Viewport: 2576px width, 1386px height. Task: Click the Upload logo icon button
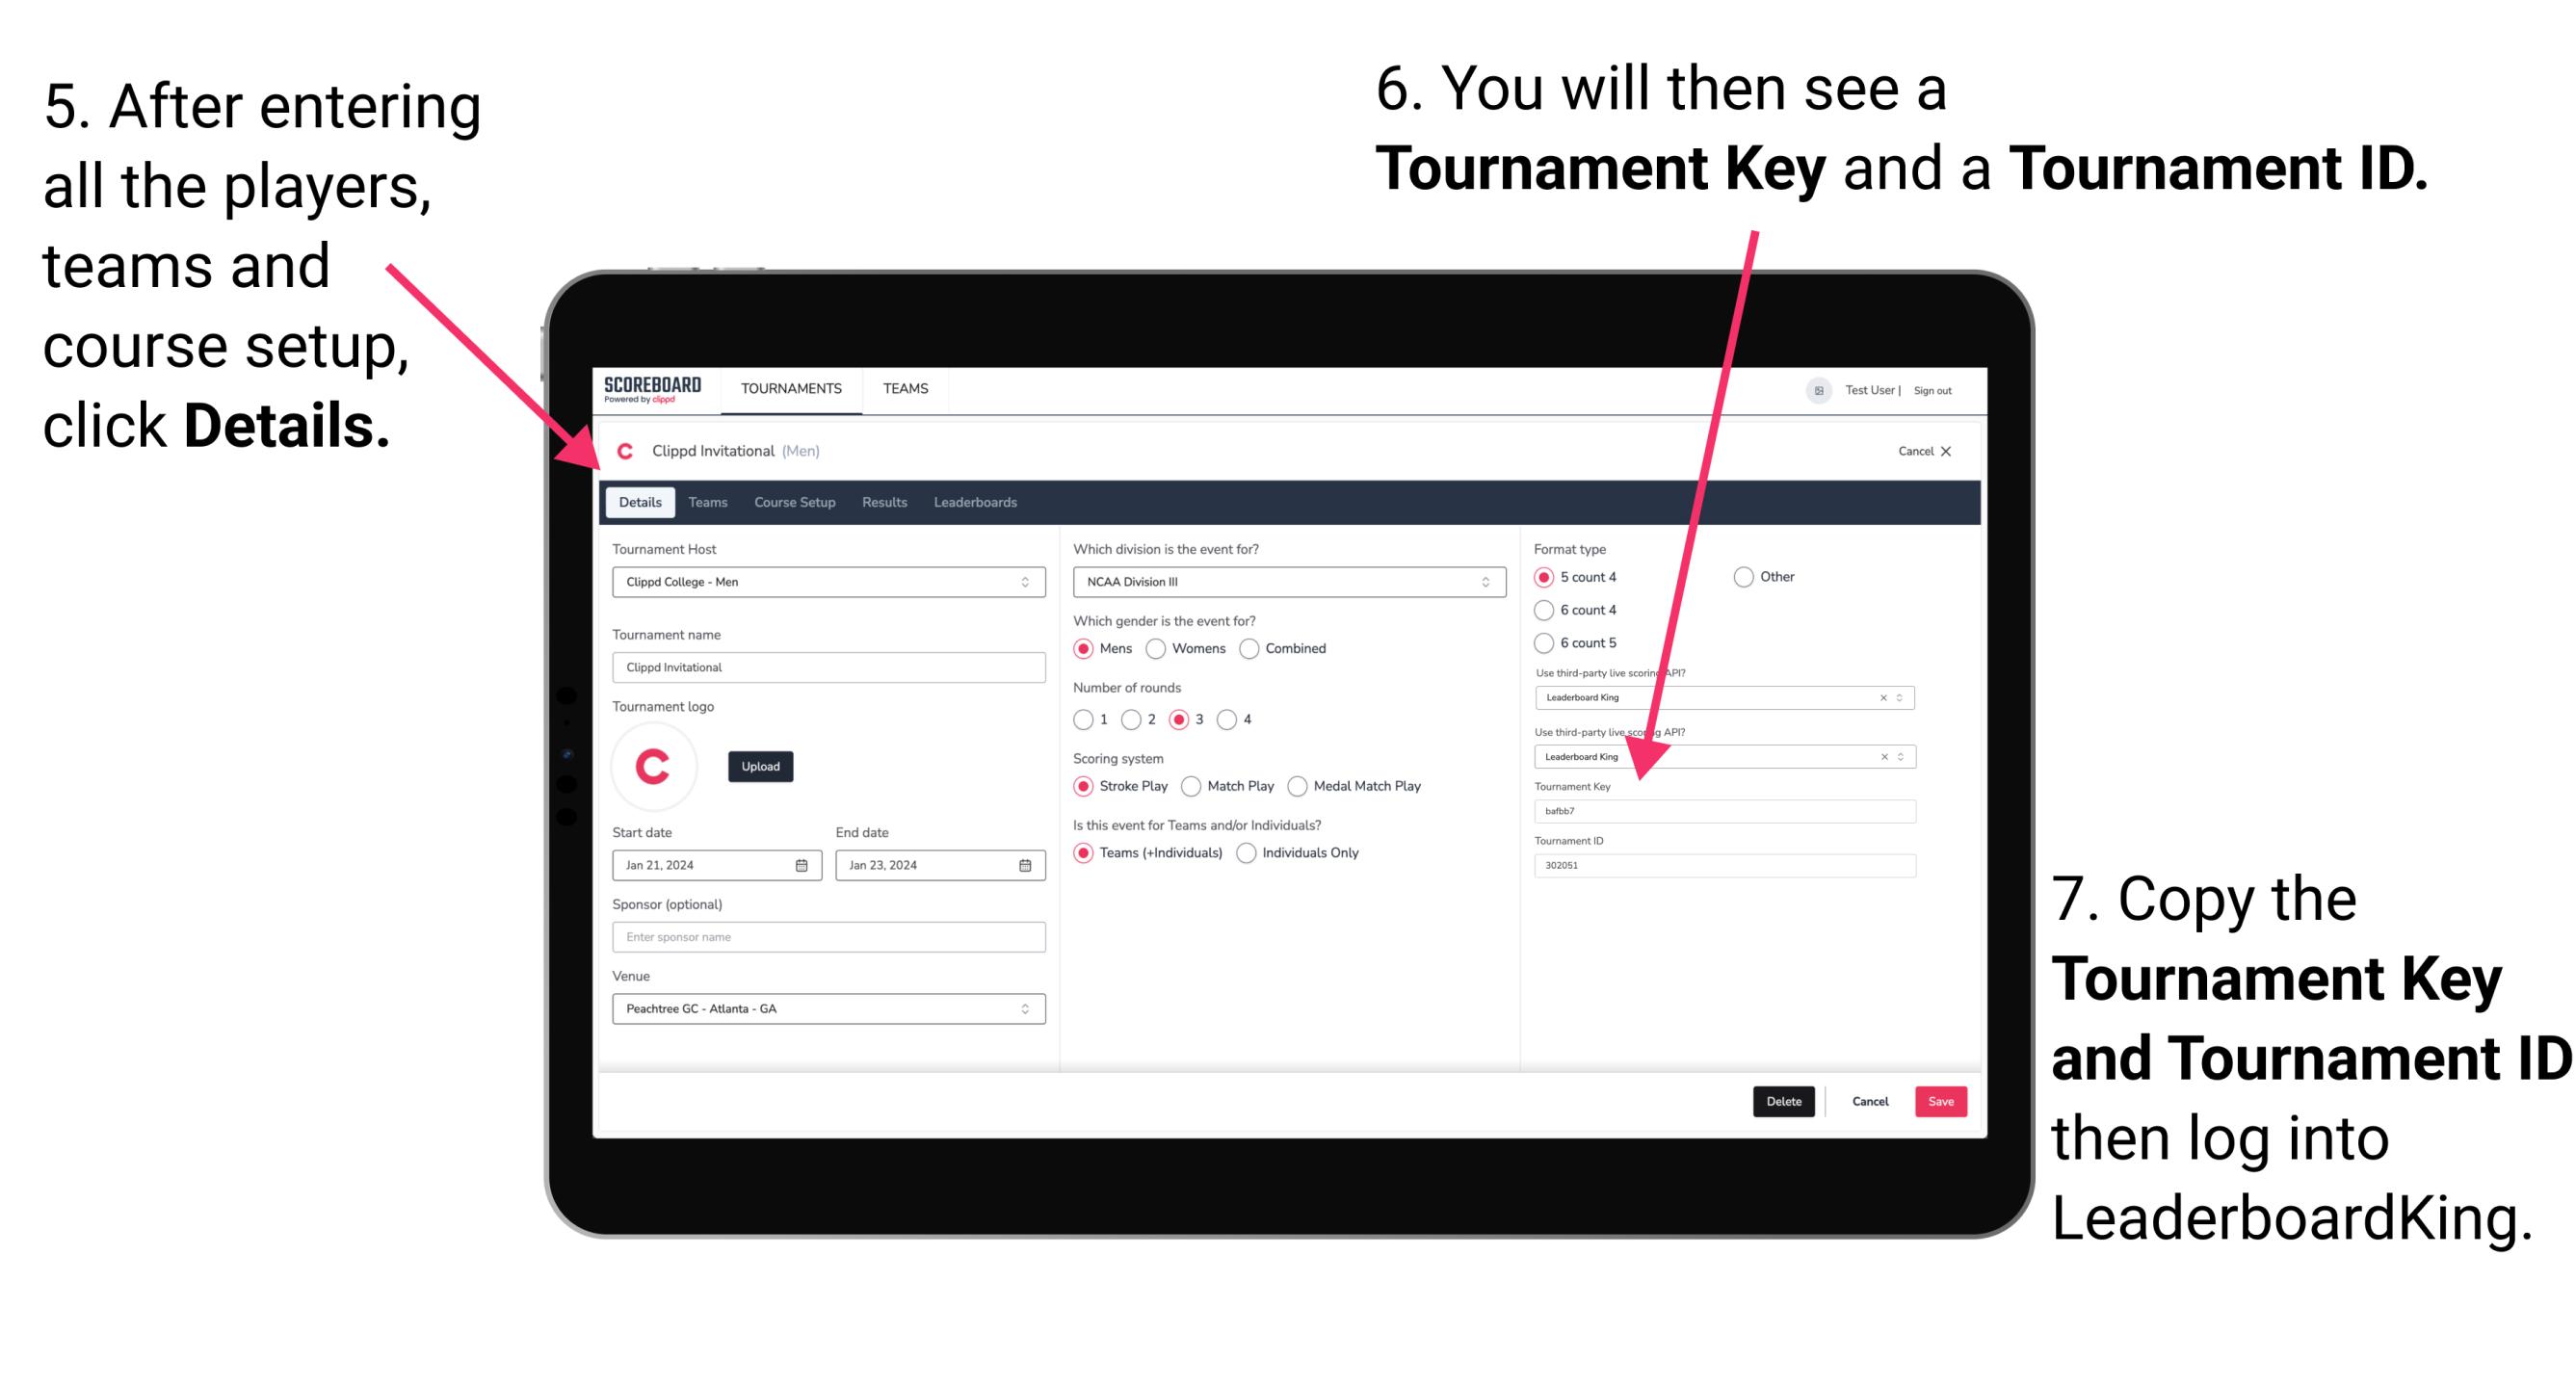tap(761, 765)
